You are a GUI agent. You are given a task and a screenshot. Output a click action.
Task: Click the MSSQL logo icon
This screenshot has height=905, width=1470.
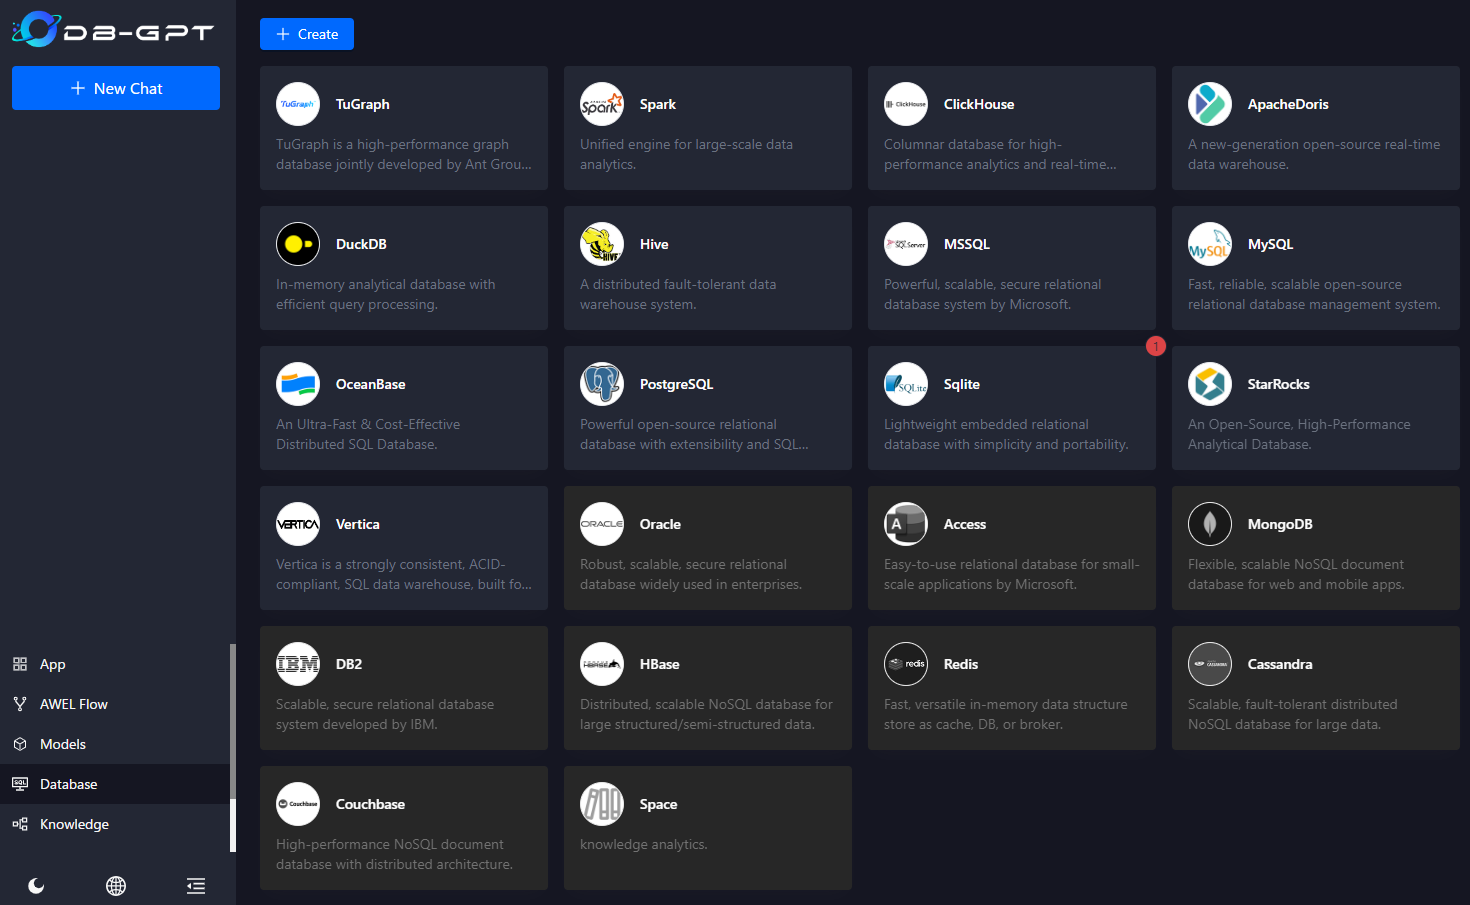coord(906,244)
